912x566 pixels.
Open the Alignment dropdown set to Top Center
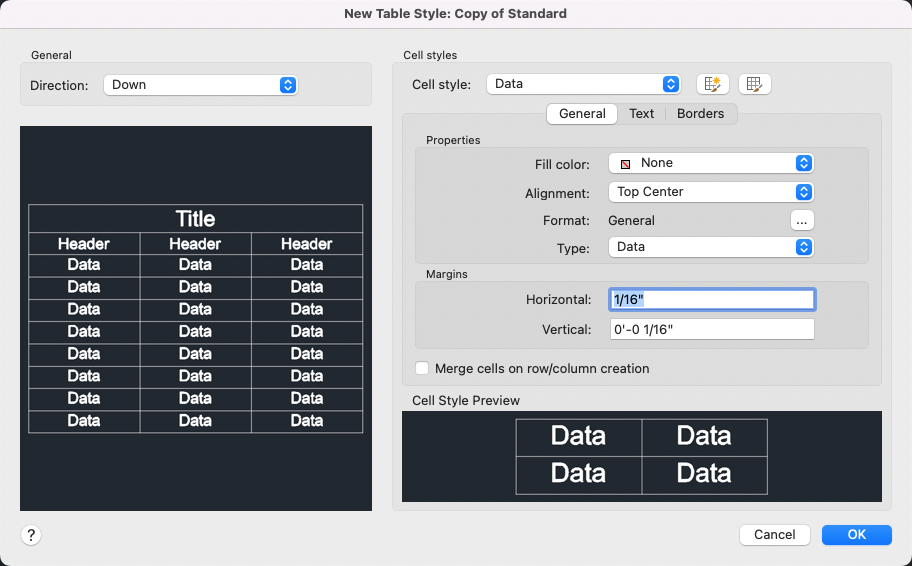[710, 192]
